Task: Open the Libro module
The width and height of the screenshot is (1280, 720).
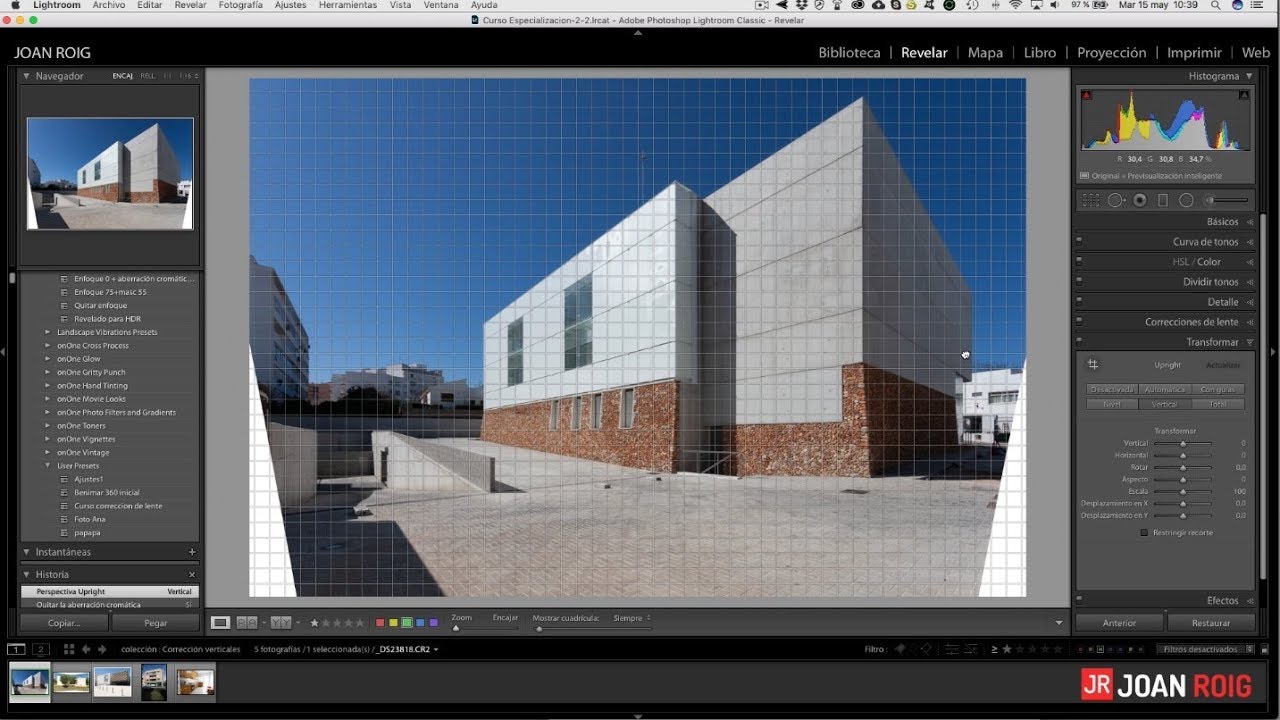Action: coord(1040,53)
